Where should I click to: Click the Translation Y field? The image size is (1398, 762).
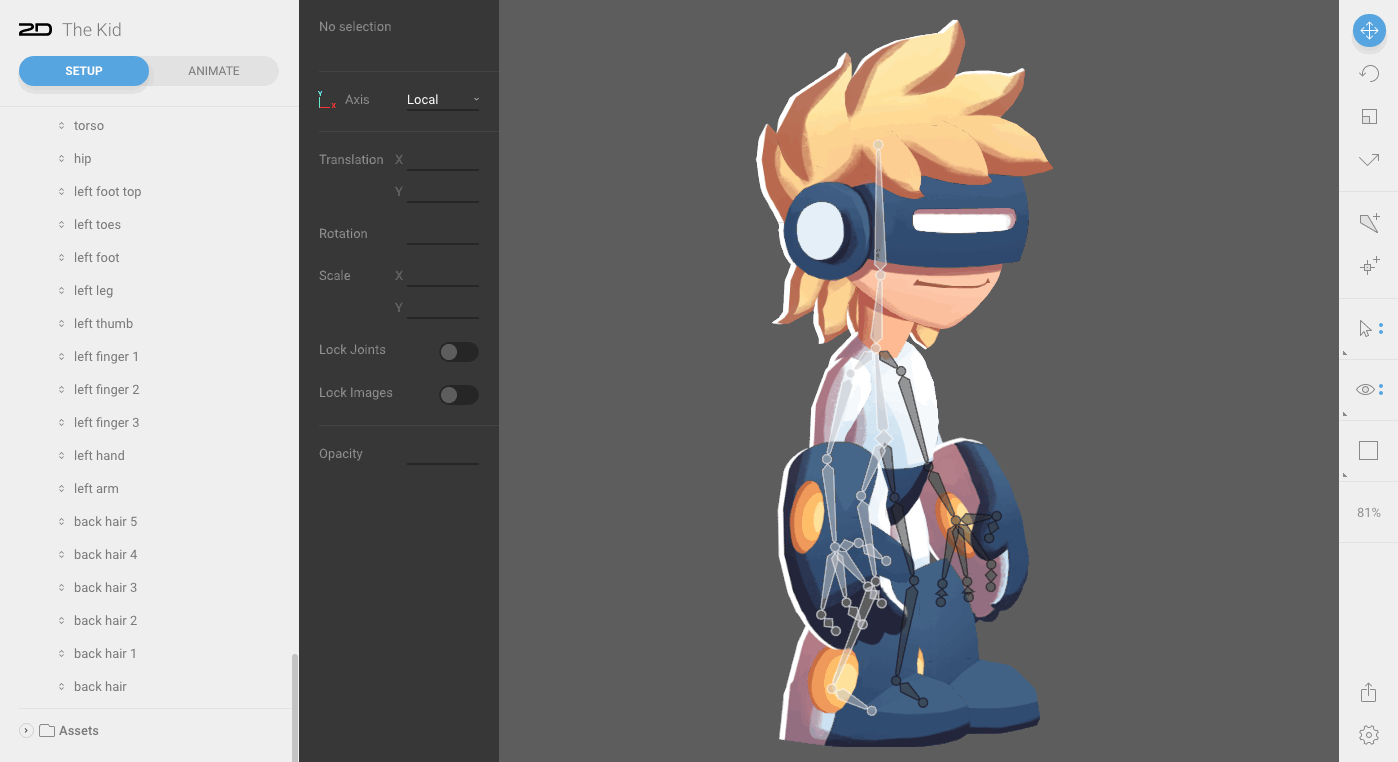[x=443, y=192]
